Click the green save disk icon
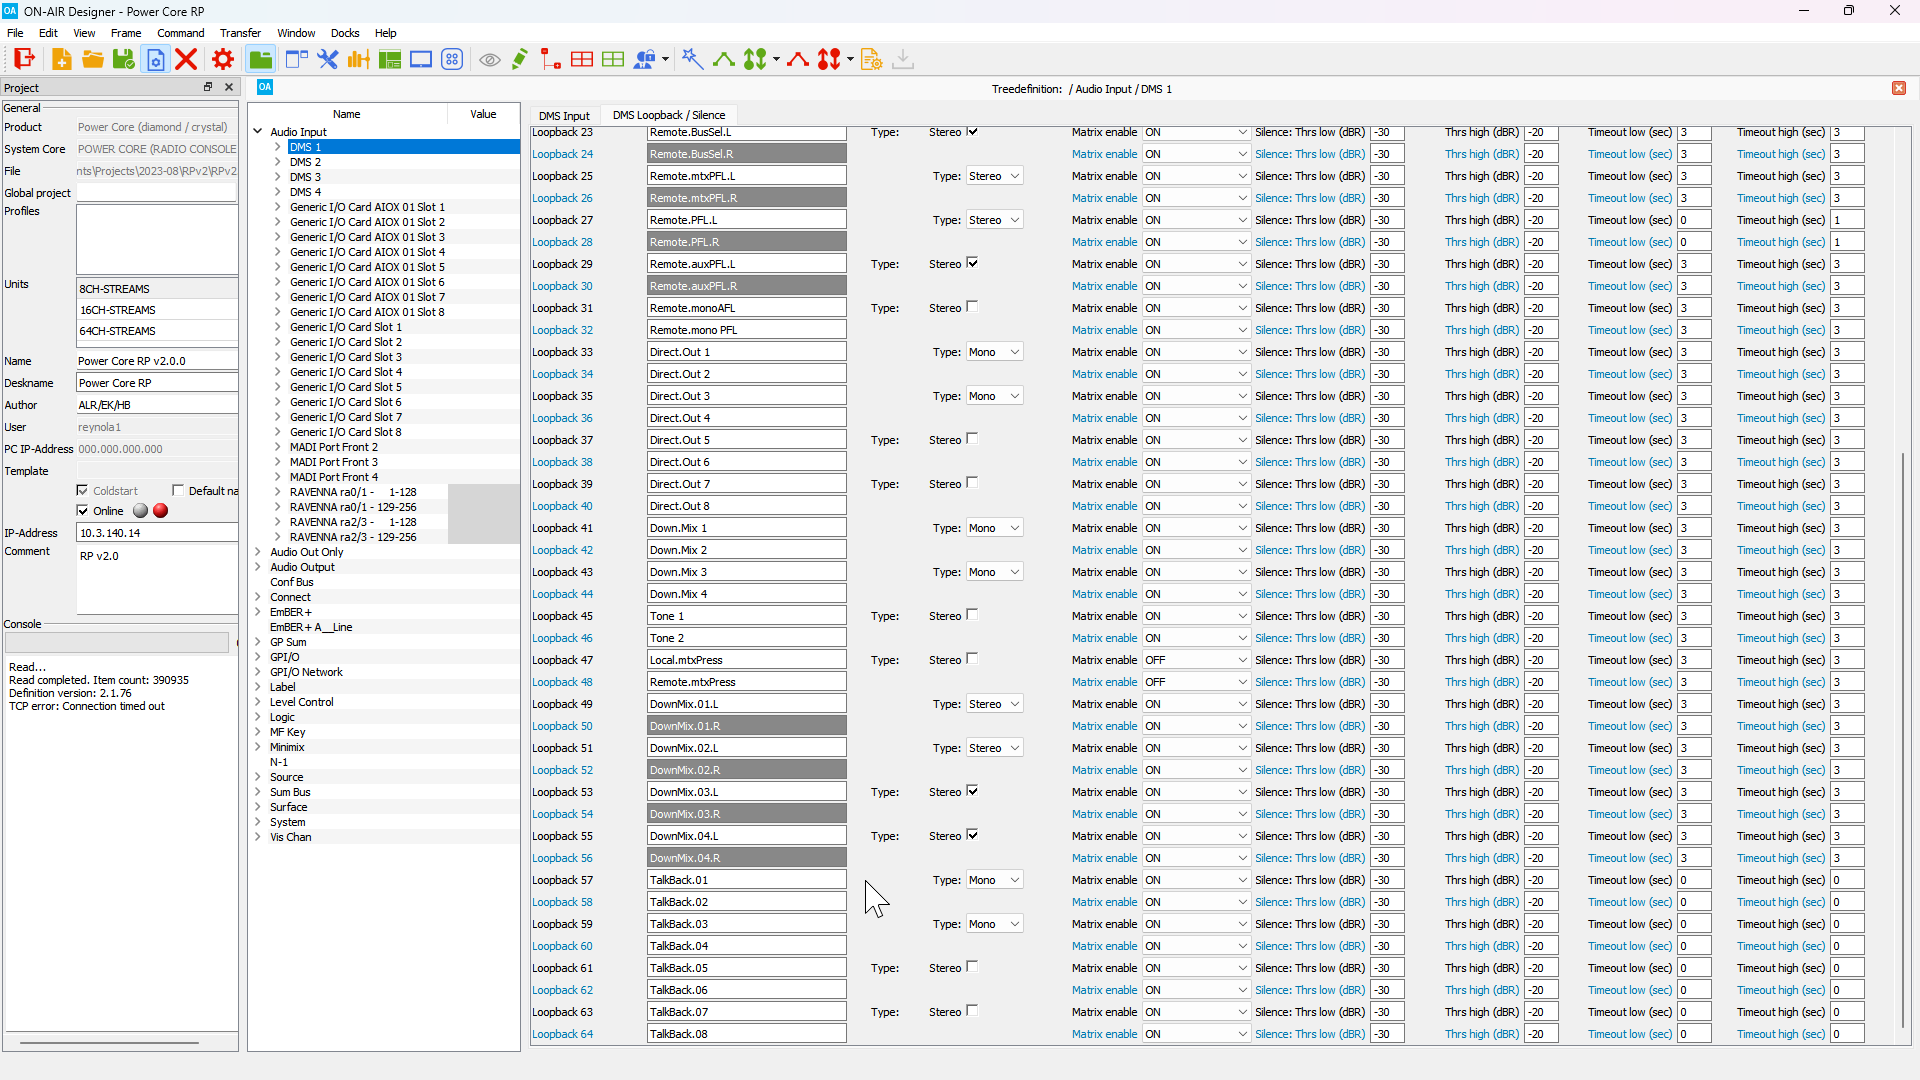 [x=123, y=60]
